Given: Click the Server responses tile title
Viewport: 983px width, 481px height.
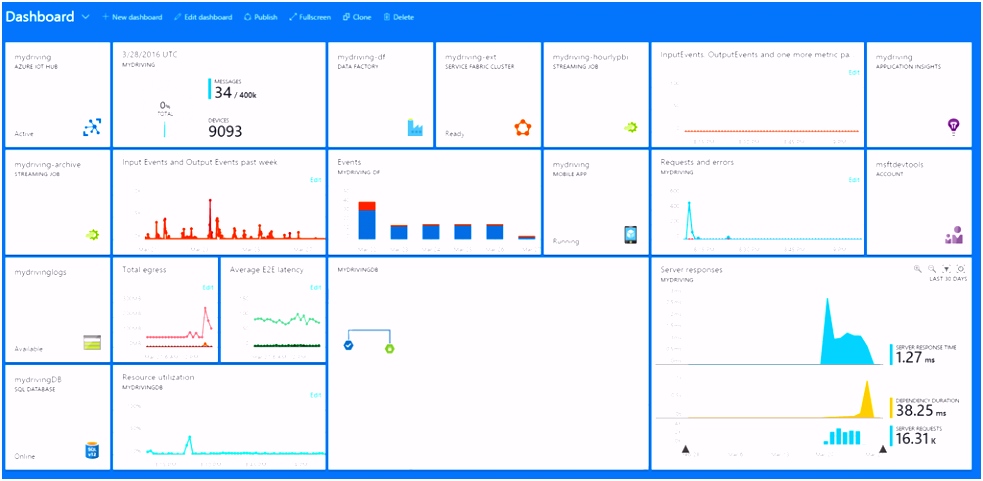Looking at the screenshot, I should tap(691, 270).
